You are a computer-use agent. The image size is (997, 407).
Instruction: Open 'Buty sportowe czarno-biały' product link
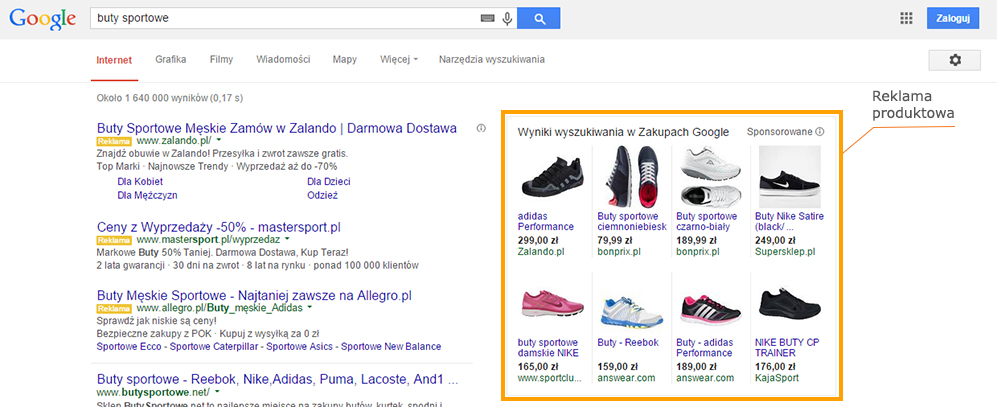(x=707, y=221)
